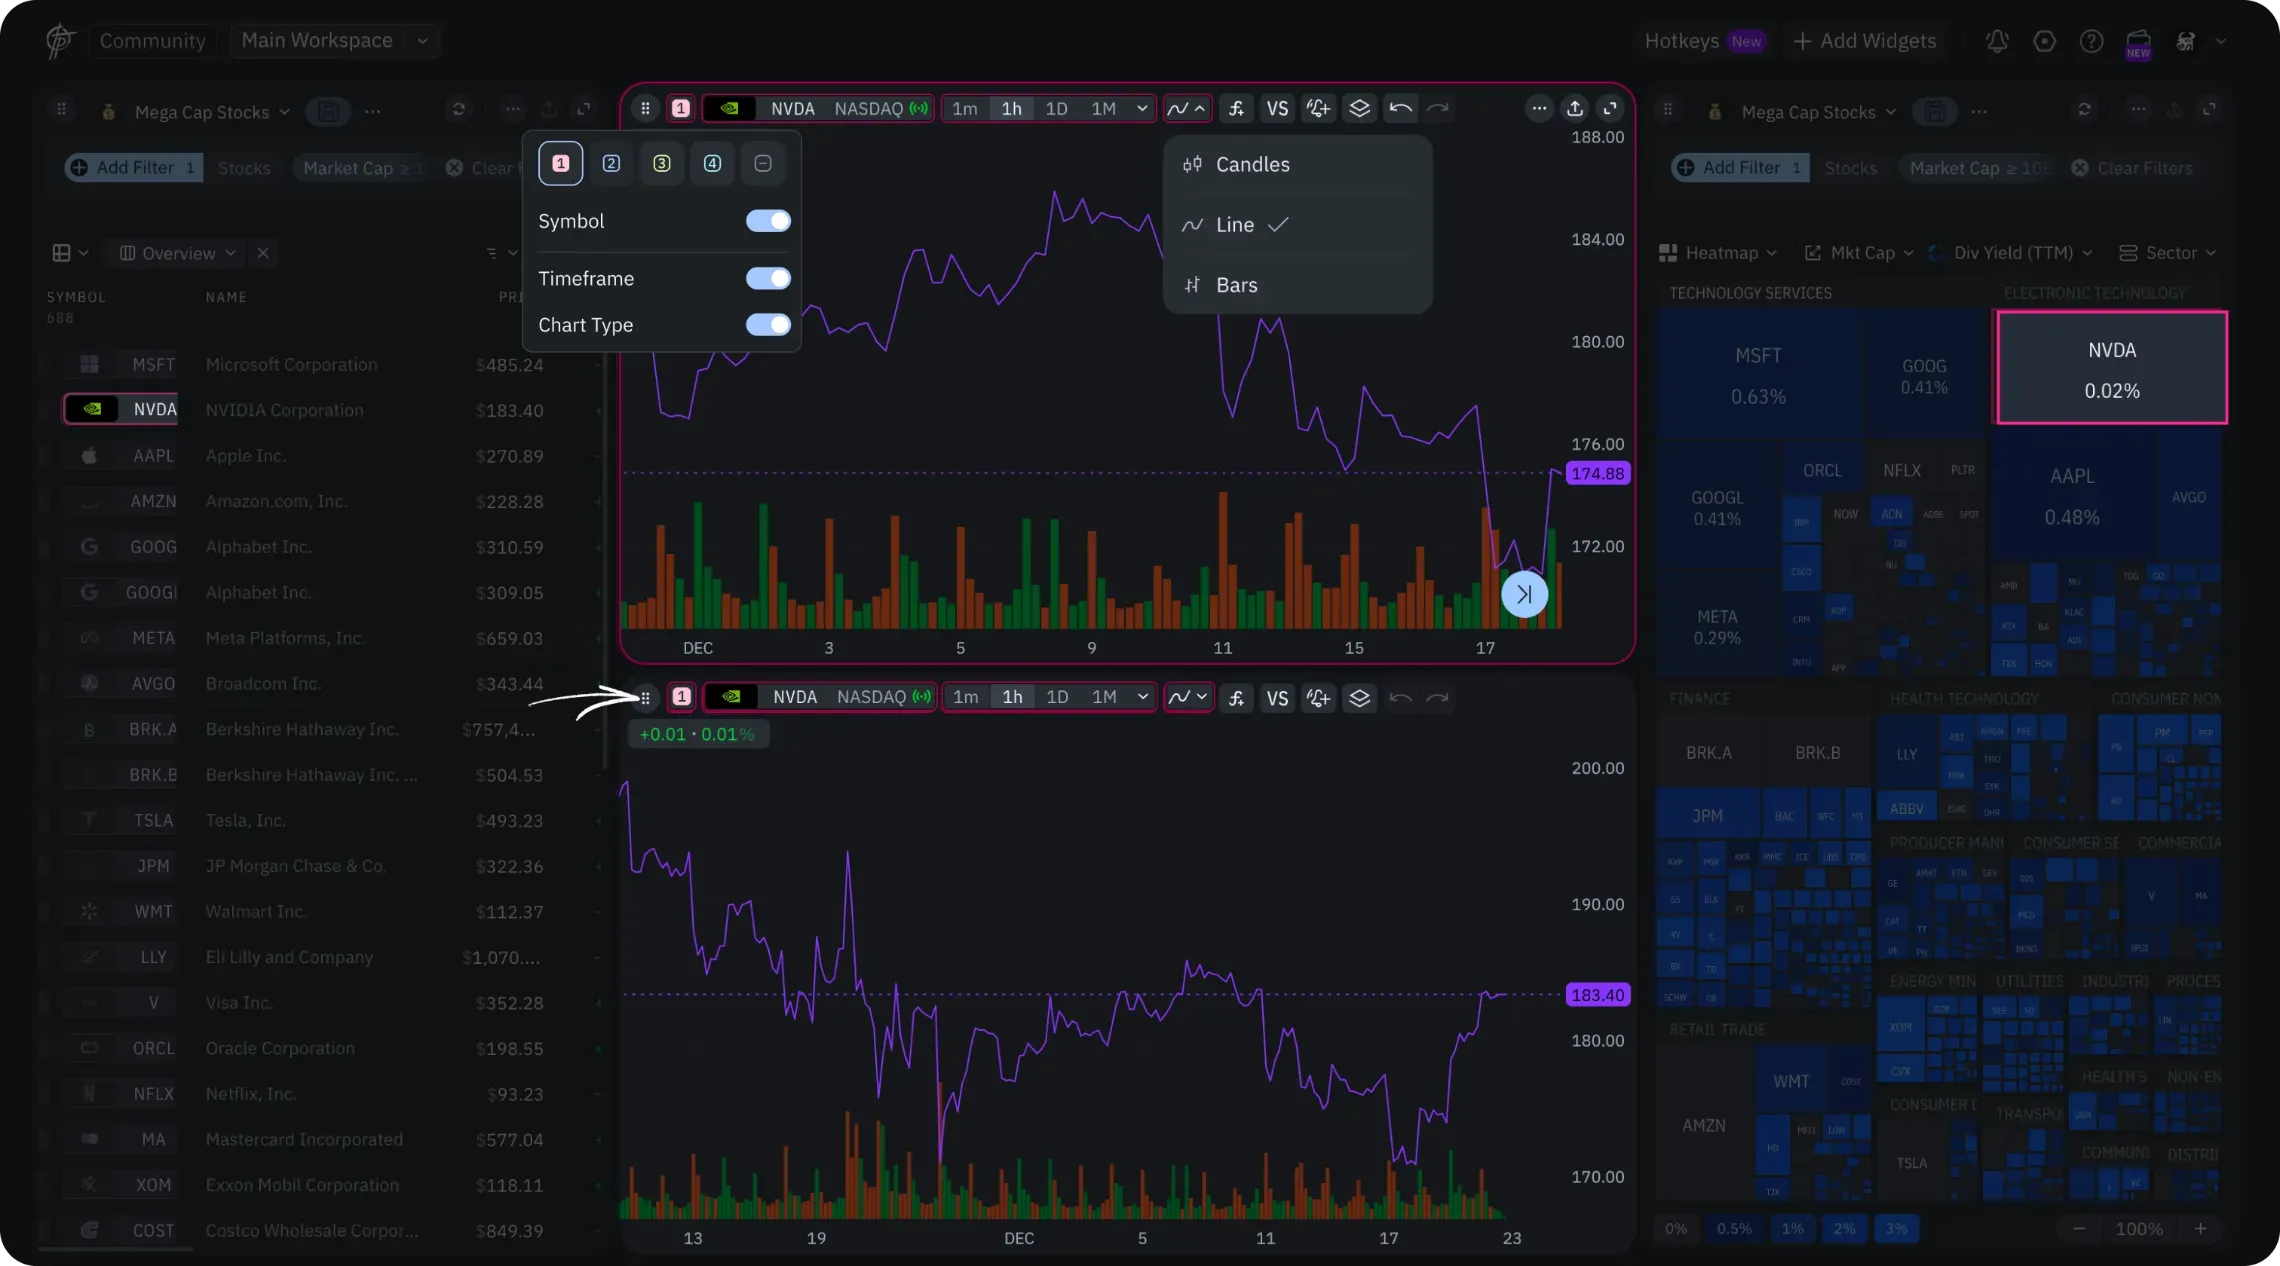The width and height of the screenshot is (2280, 1266).
Task: Toggle the Symbol link switch off
Action: pyautogui.click(x=768, y=221)
